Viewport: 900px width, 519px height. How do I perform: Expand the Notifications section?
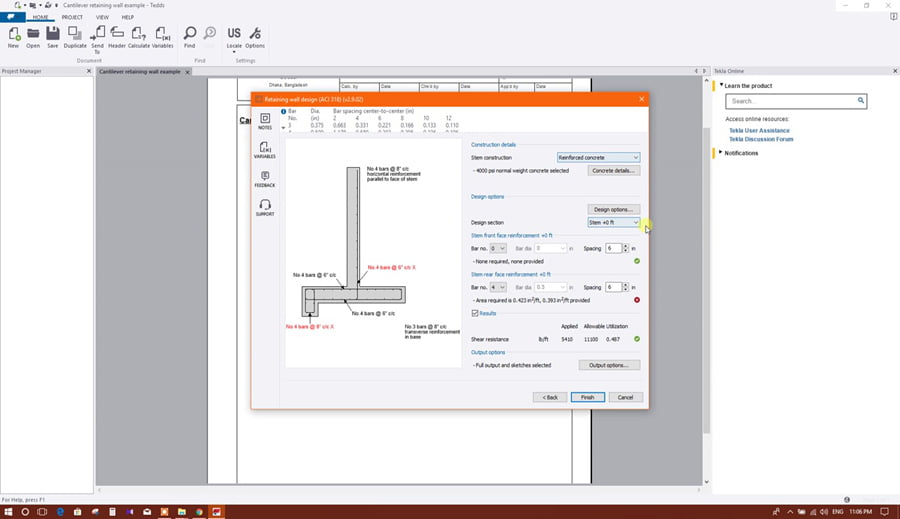721,153
